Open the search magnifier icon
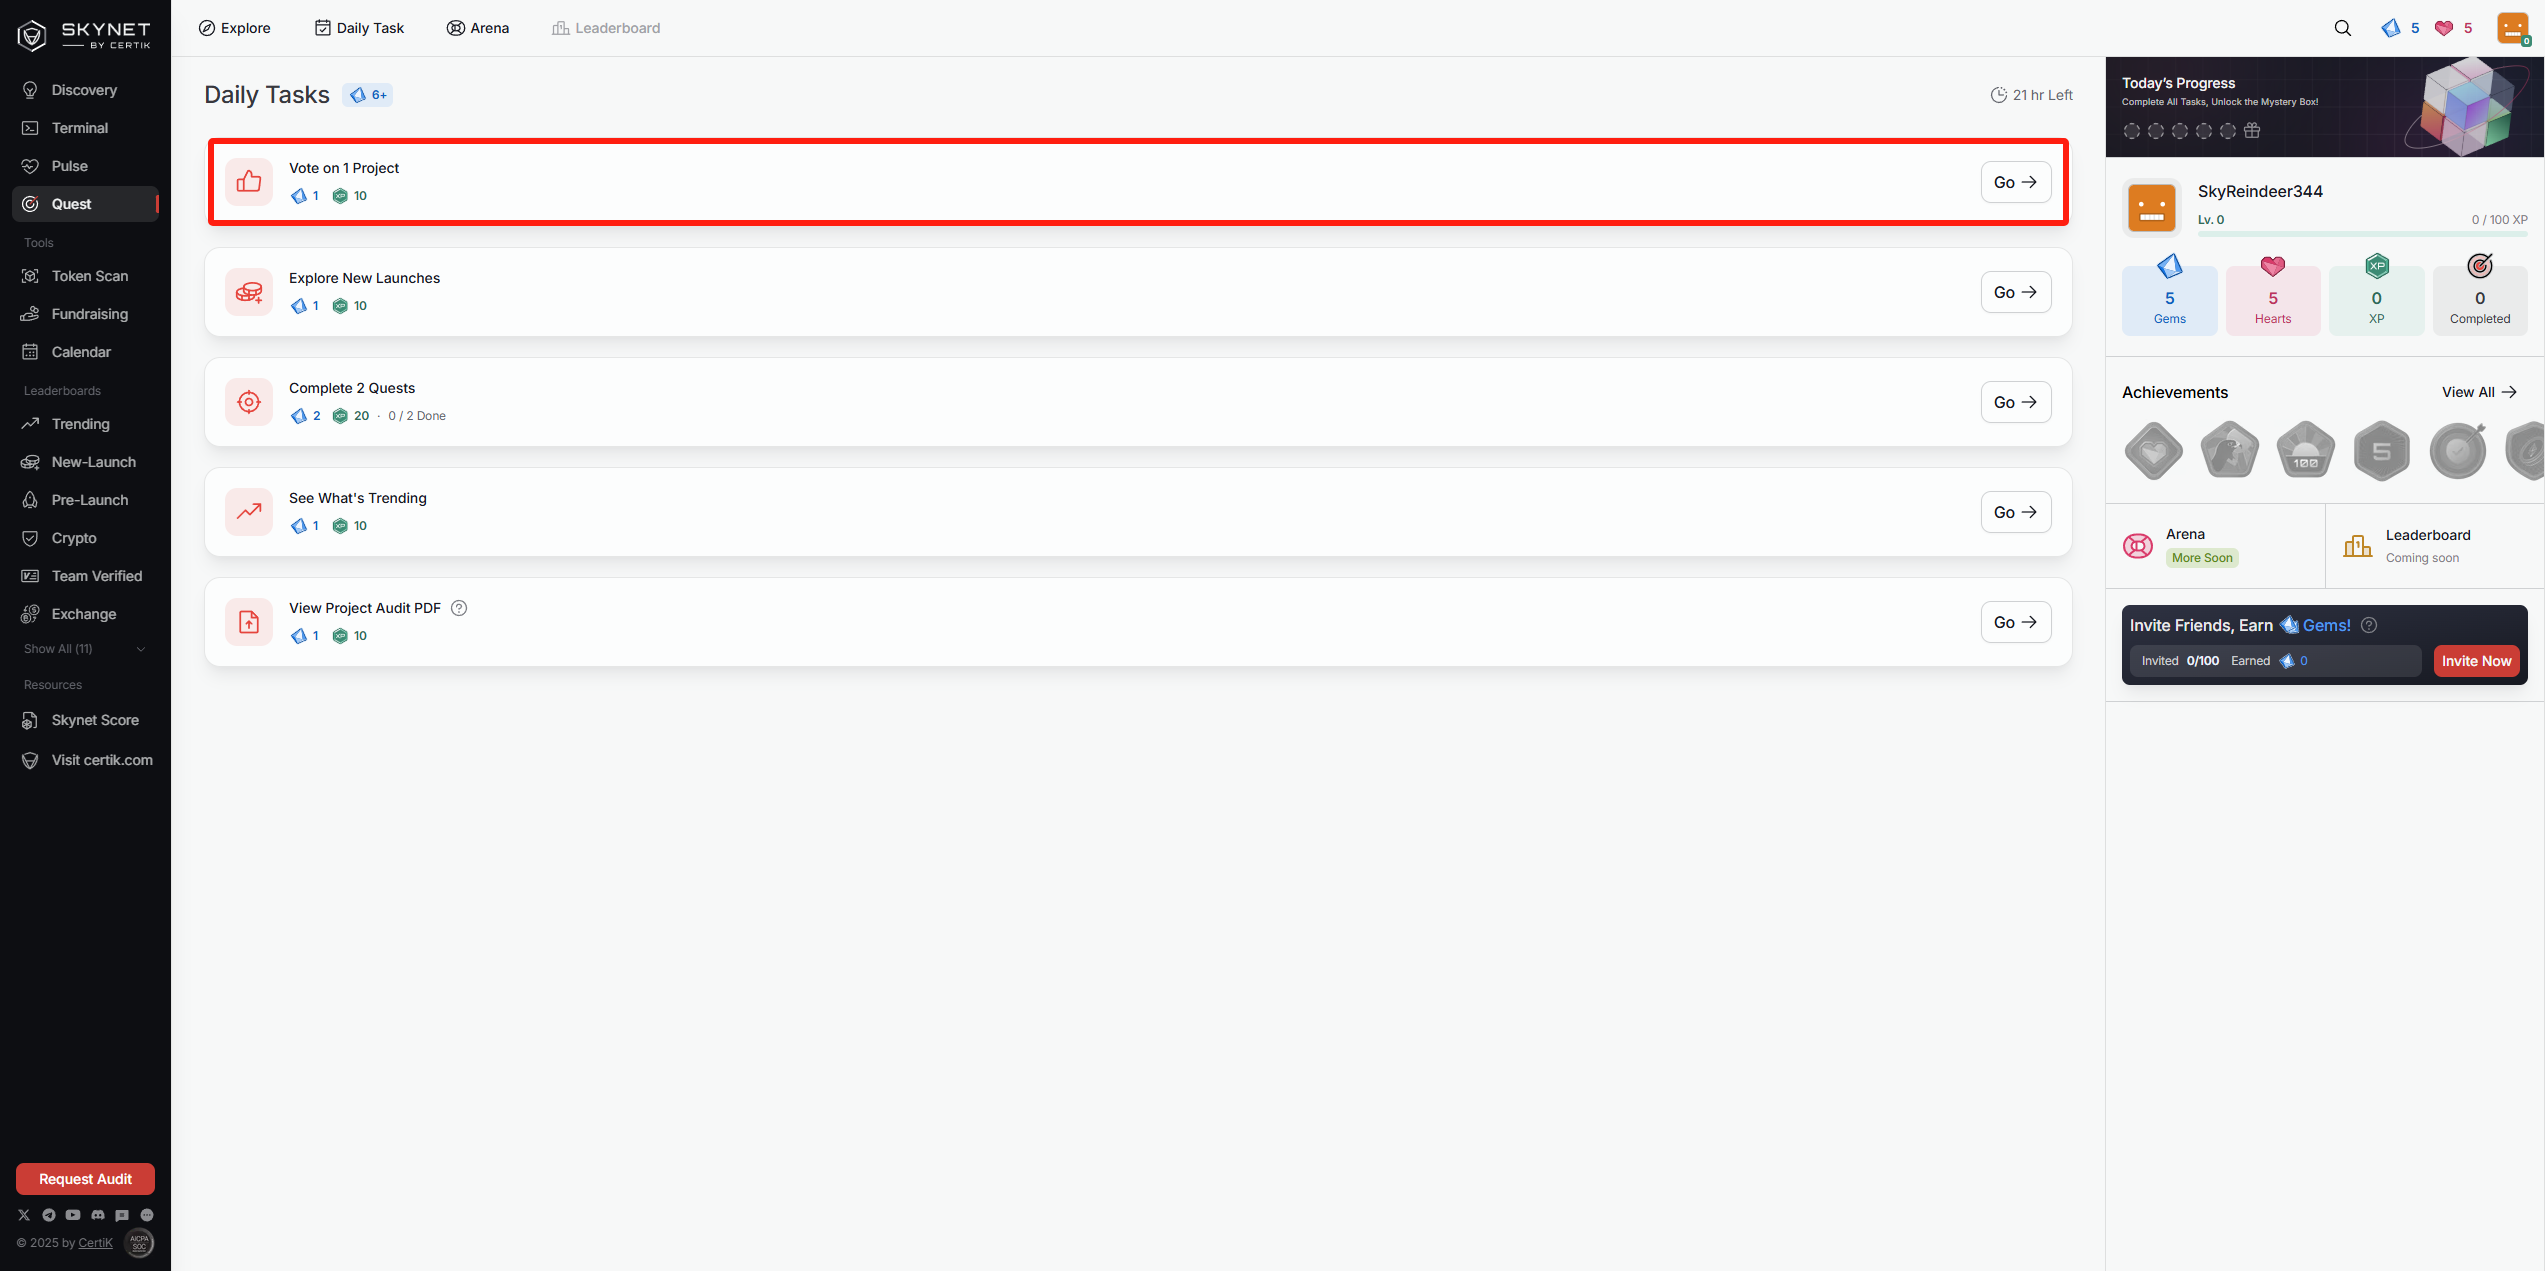This screenshot has width=2545, height=1271. pyautogui.click(x=2342, y=28)
